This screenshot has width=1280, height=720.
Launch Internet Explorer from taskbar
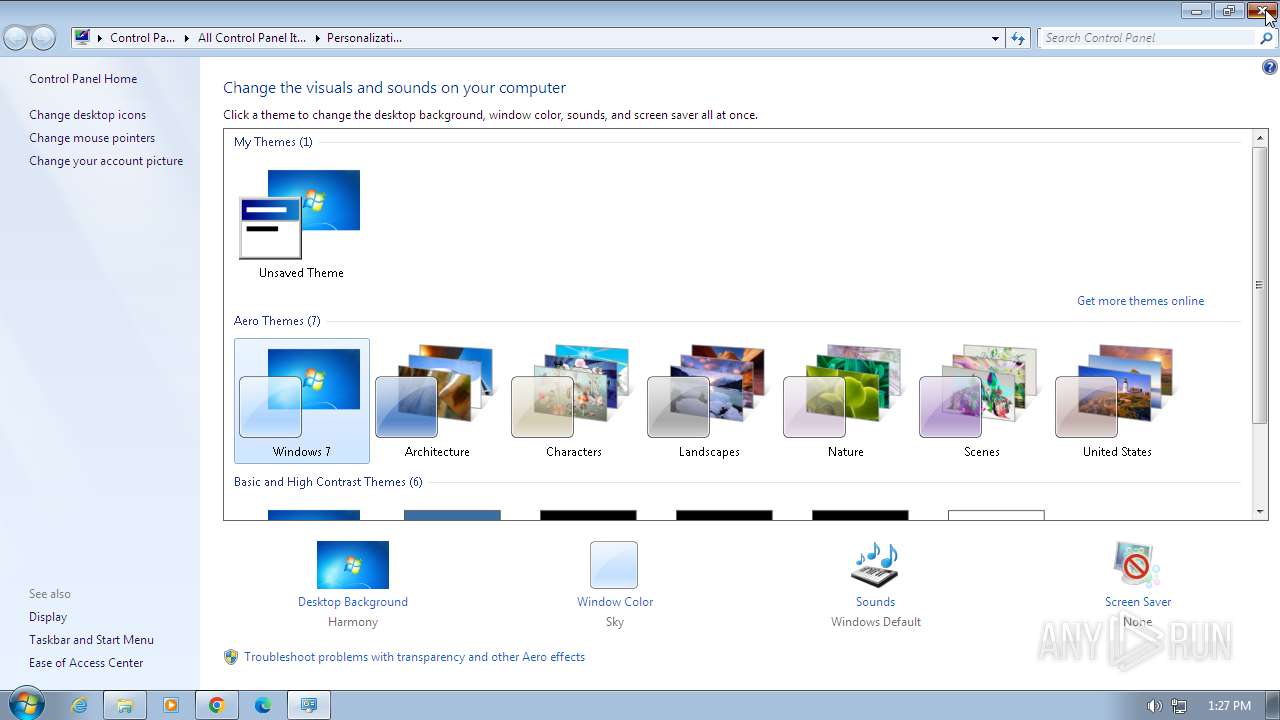pyautogui.click(x=79, y=705)
